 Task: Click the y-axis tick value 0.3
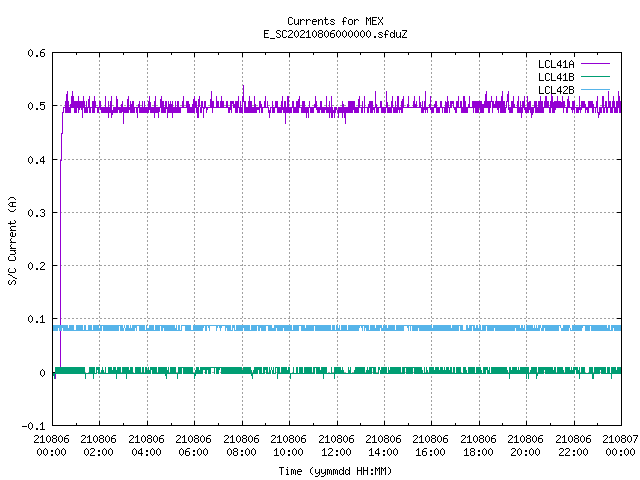pos(36,213)
